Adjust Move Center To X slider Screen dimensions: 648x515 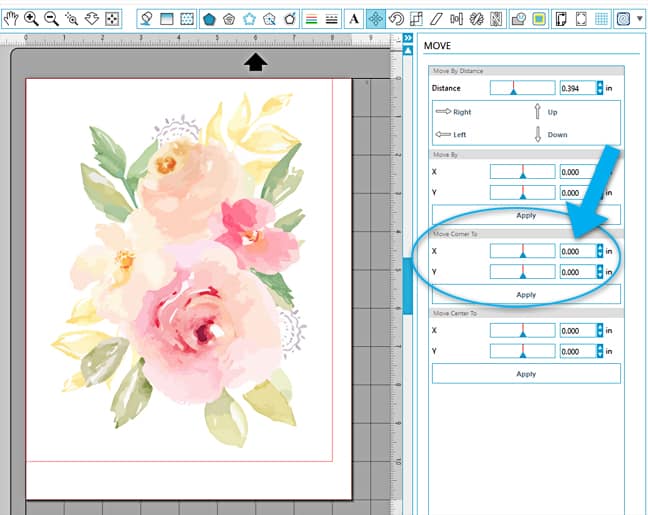point(522,330)
